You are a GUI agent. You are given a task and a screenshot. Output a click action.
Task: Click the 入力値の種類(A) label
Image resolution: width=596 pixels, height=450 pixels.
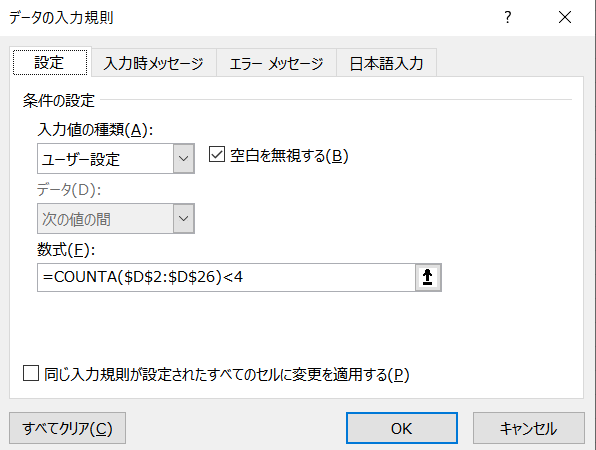point(95,130)
